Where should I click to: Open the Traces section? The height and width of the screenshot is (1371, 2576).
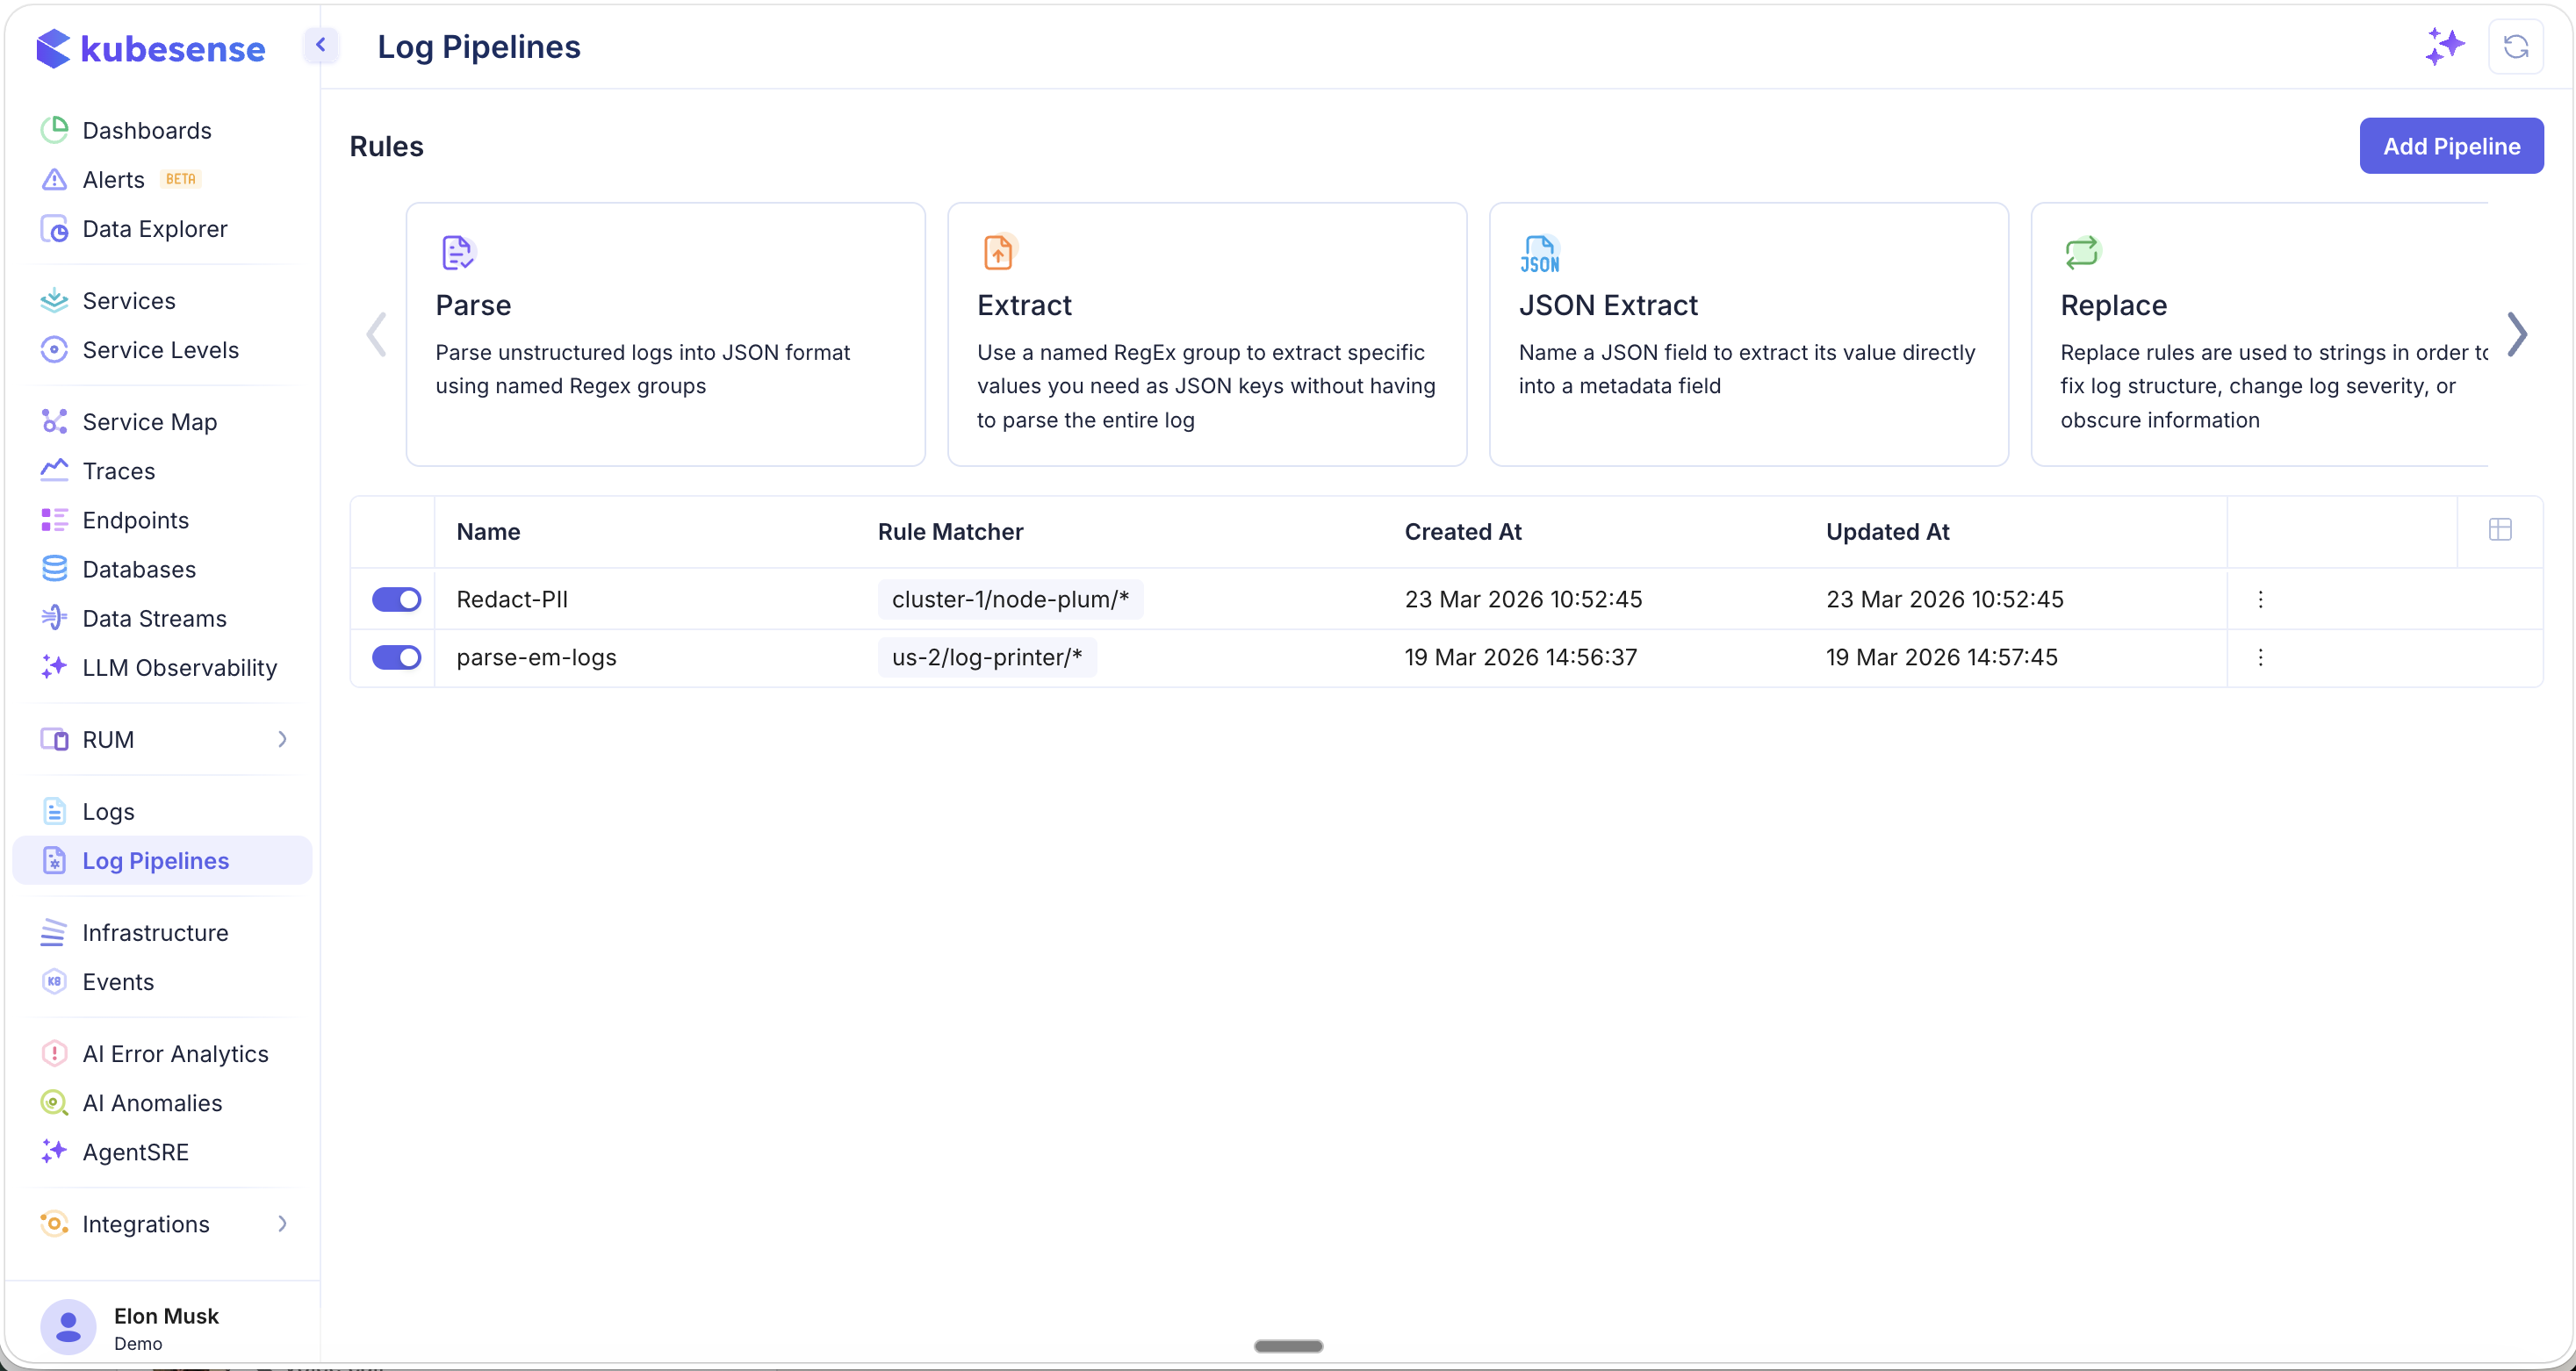point(118,470)
